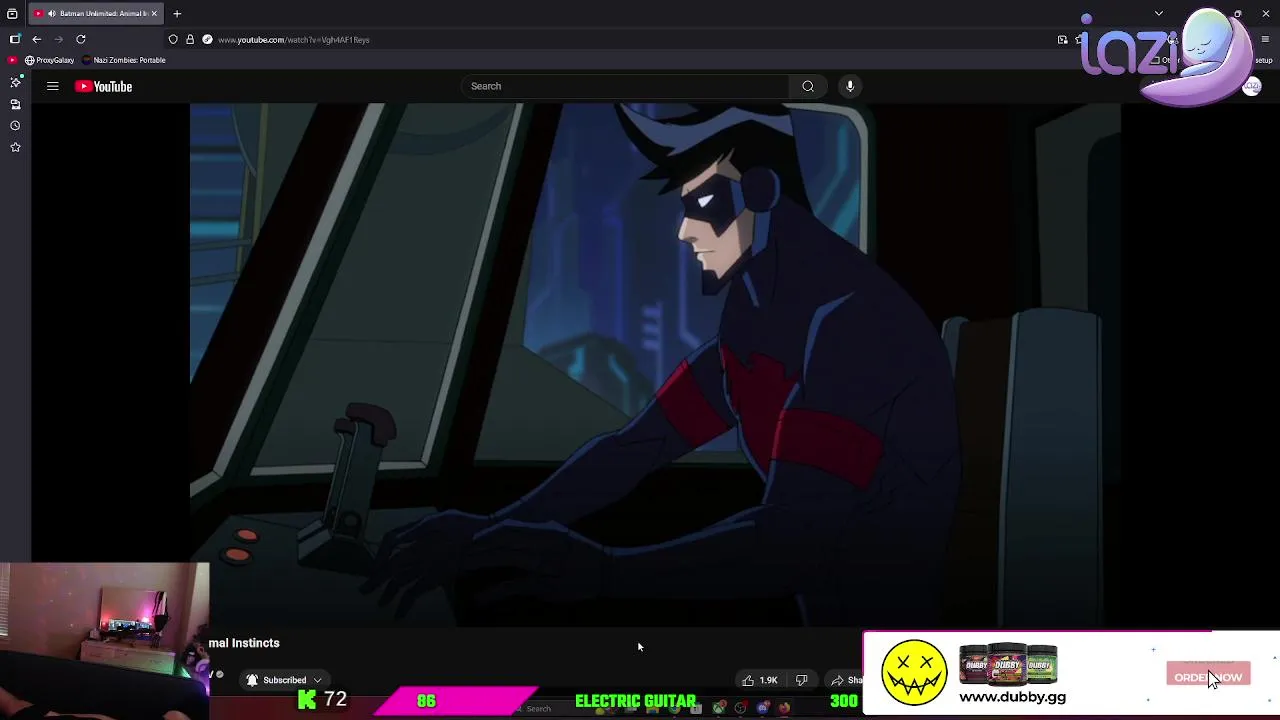Open a new browser tab with plus
The image size is (1280, 720).
point(177,13)
